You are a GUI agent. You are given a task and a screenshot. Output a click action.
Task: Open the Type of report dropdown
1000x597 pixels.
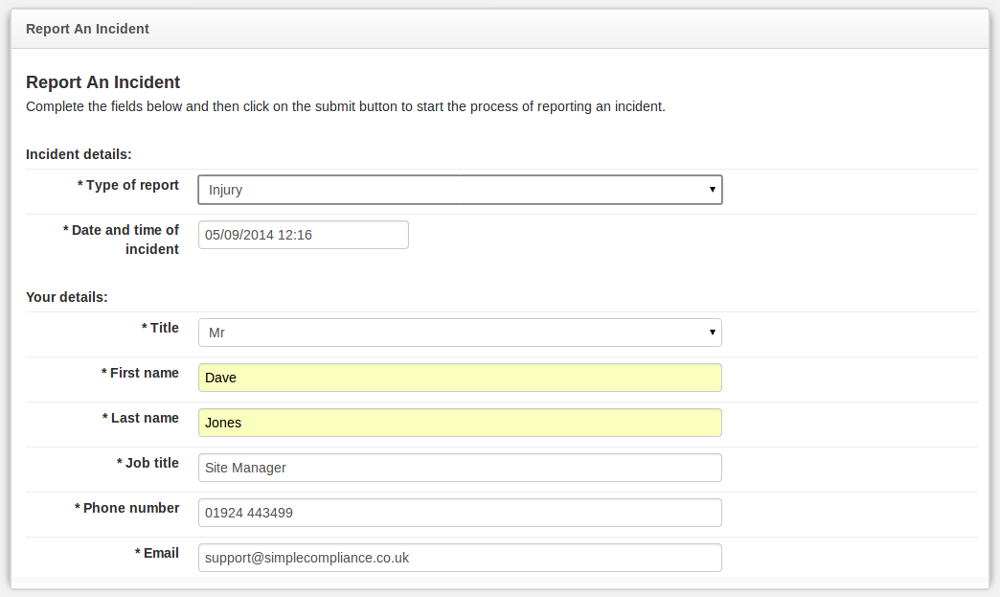coord(460,189)
